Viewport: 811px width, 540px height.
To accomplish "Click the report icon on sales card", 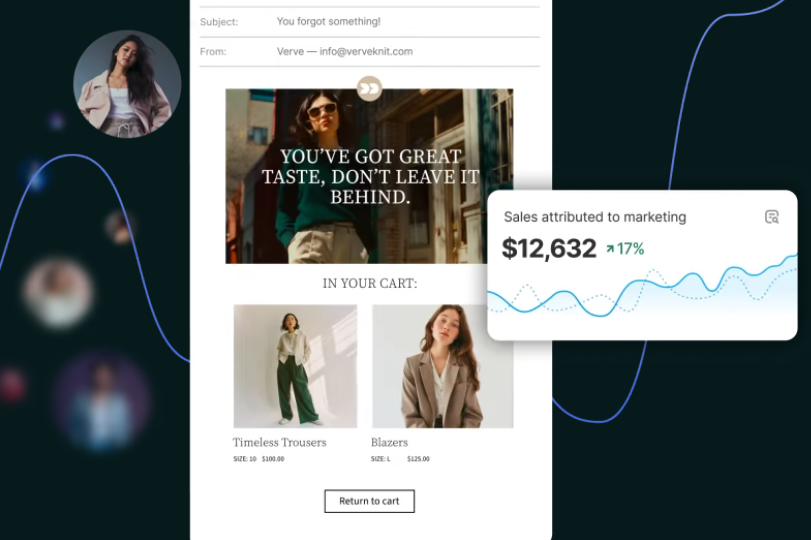I will (x=771, y=217).
